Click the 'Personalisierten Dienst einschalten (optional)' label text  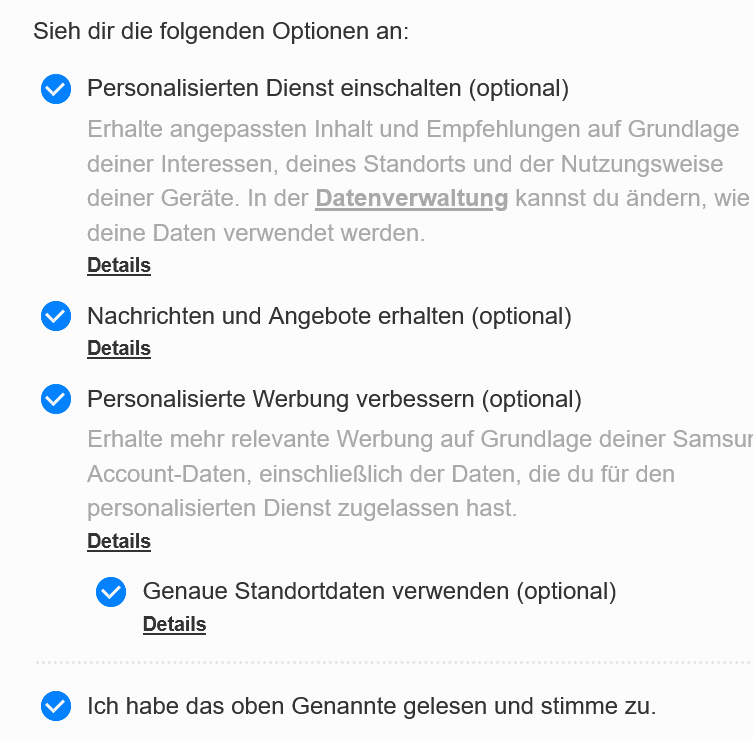[328, 88]
